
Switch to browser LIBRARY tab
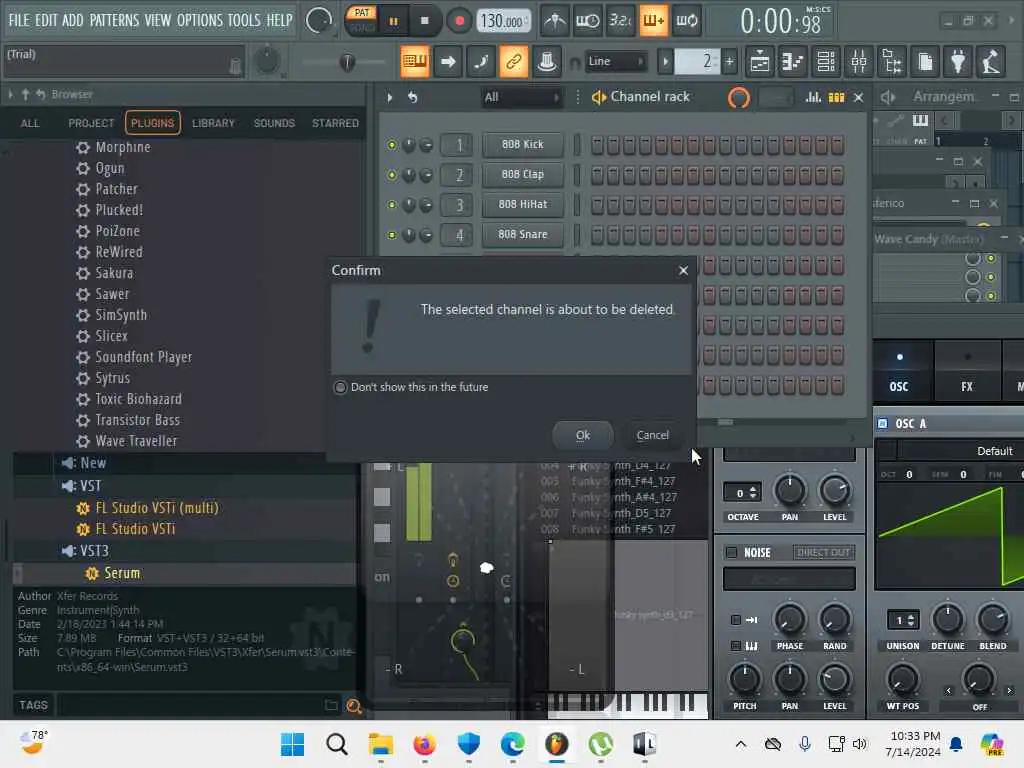point(213,123)
